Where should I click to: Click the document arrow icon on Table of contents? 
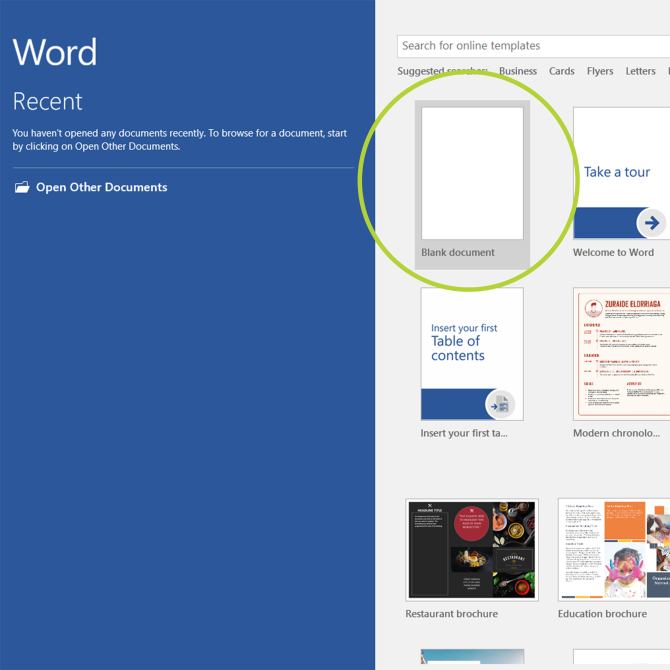point(500,404)
